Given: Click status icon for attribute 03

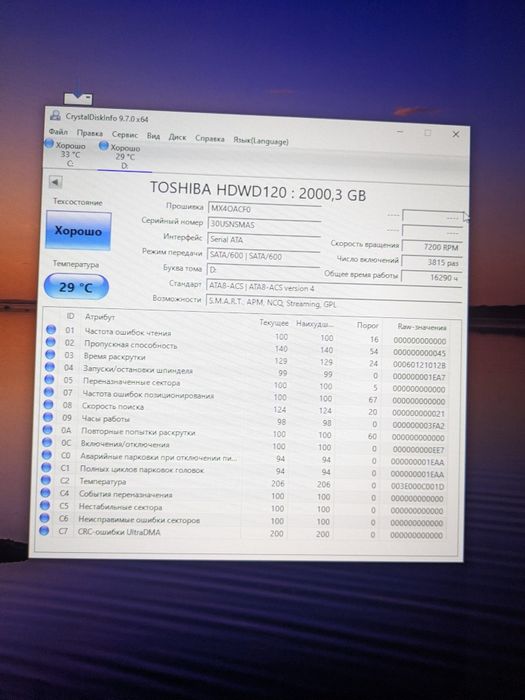Looking at the screenshot, I should 50,354.
